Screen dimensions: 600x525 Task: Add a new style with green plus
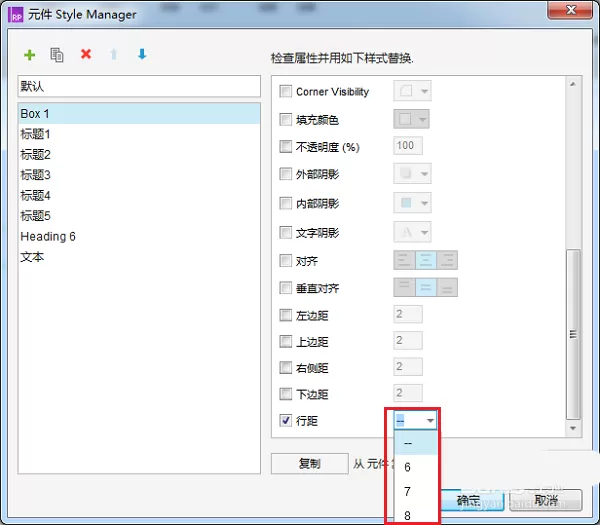click(29, 55)
